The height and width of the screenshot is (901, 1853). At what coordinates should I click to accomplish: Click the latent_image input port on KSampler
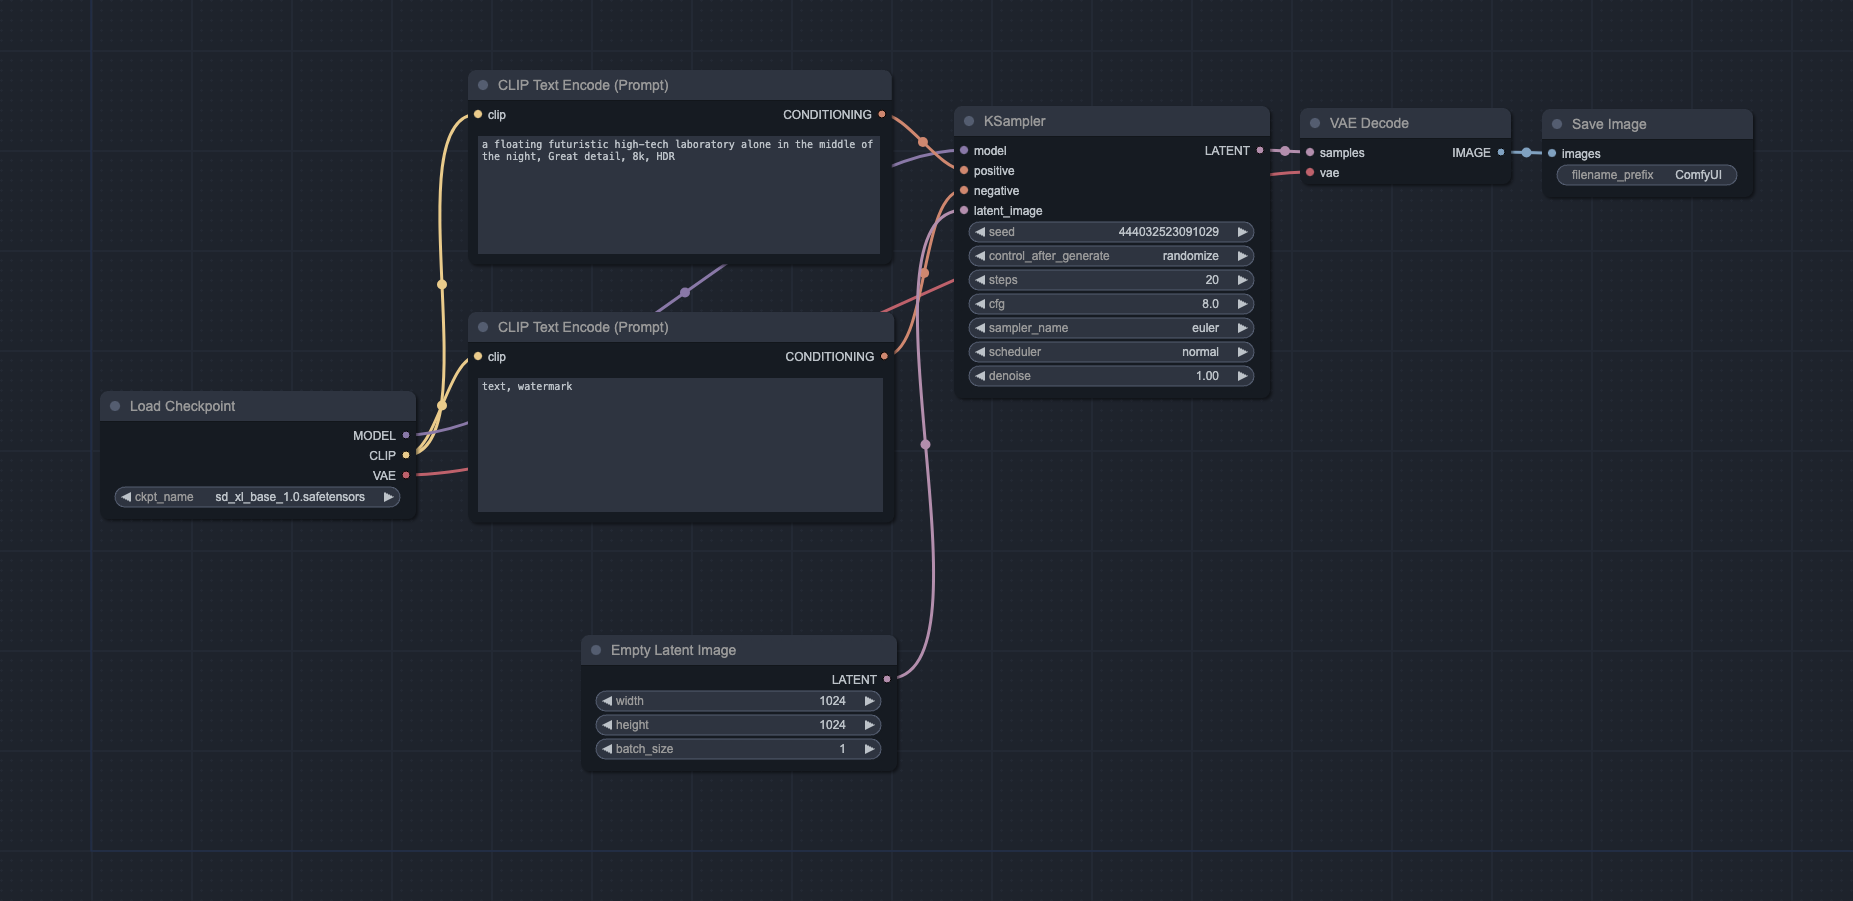964,210
